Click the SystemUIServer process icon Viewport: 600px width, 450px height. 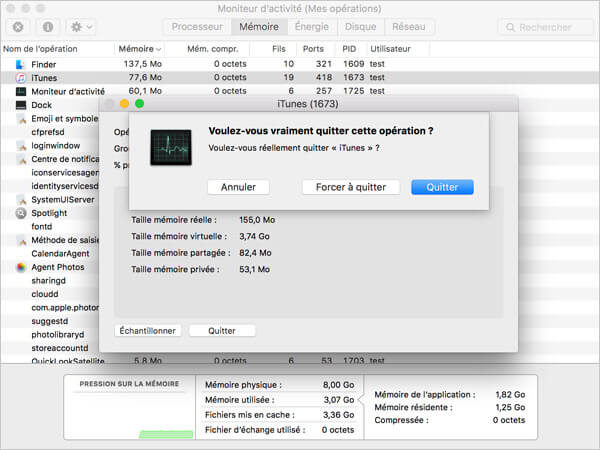point(21,200)
